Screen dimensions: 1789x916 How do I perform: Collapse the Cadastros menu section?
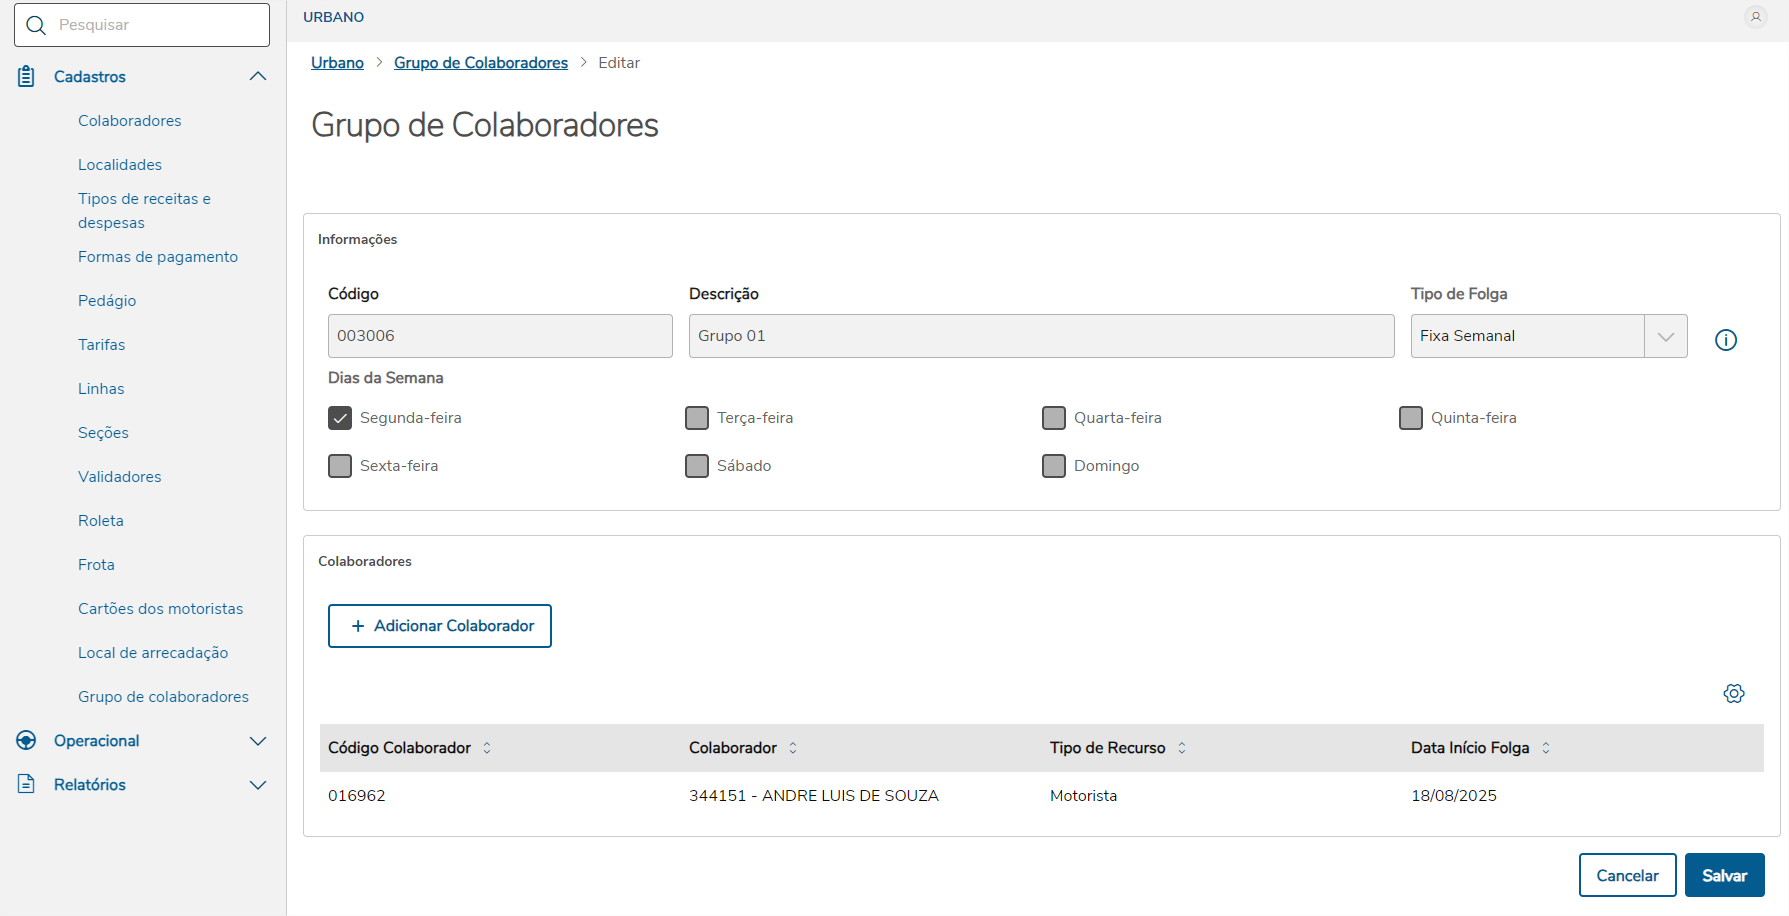(x=258, y=77)
